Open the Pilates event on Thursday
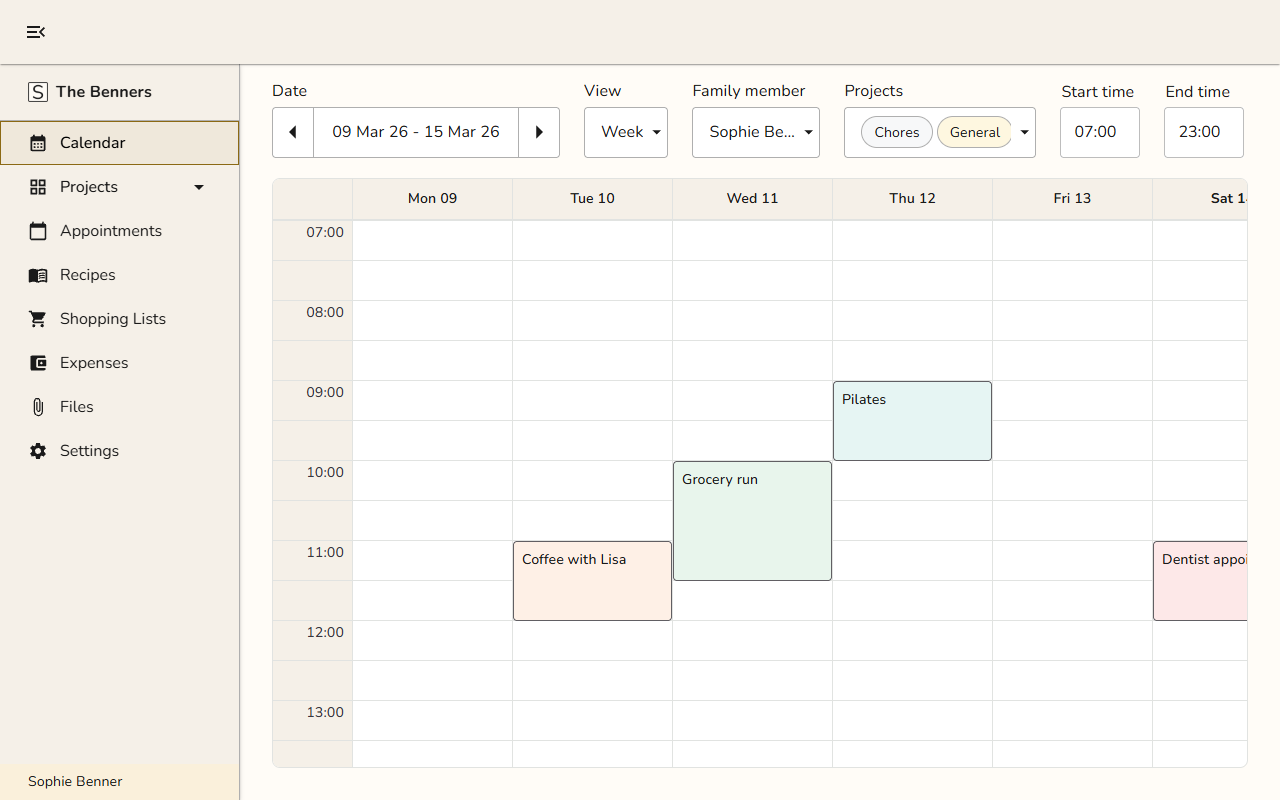1280x800 pixels. pos(912,420)
